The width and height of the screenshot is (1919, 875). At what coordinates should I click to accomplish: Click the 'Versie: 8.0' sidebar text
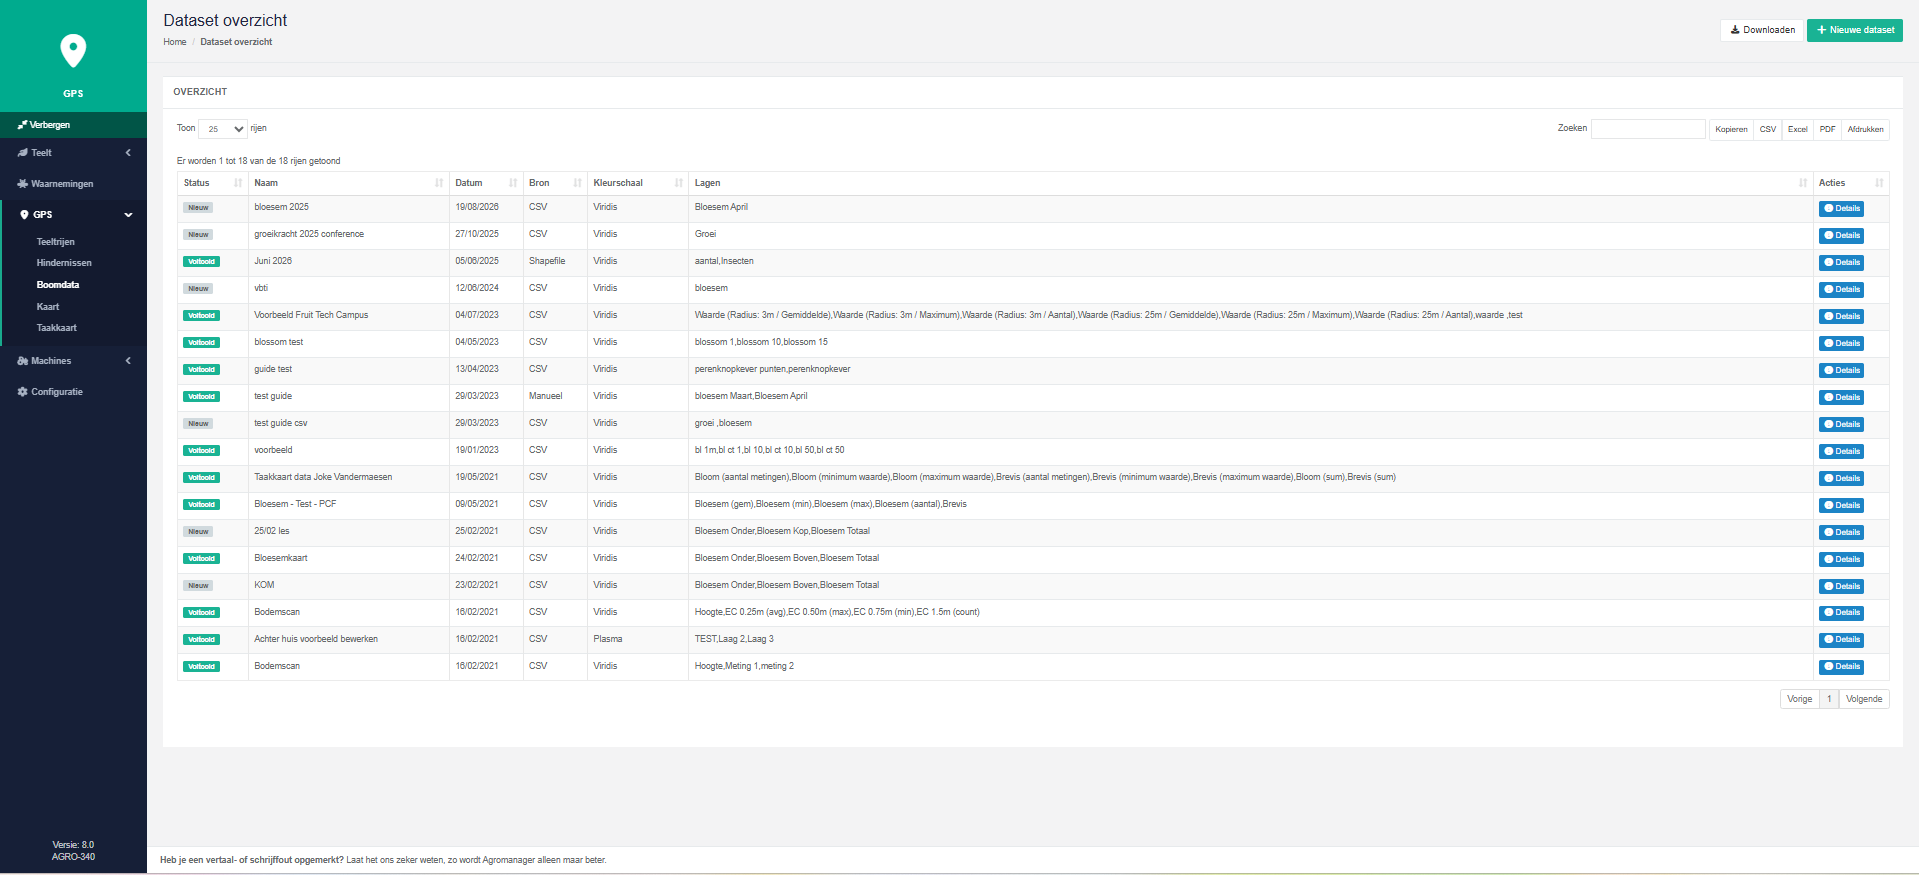[x=73, y=845]
